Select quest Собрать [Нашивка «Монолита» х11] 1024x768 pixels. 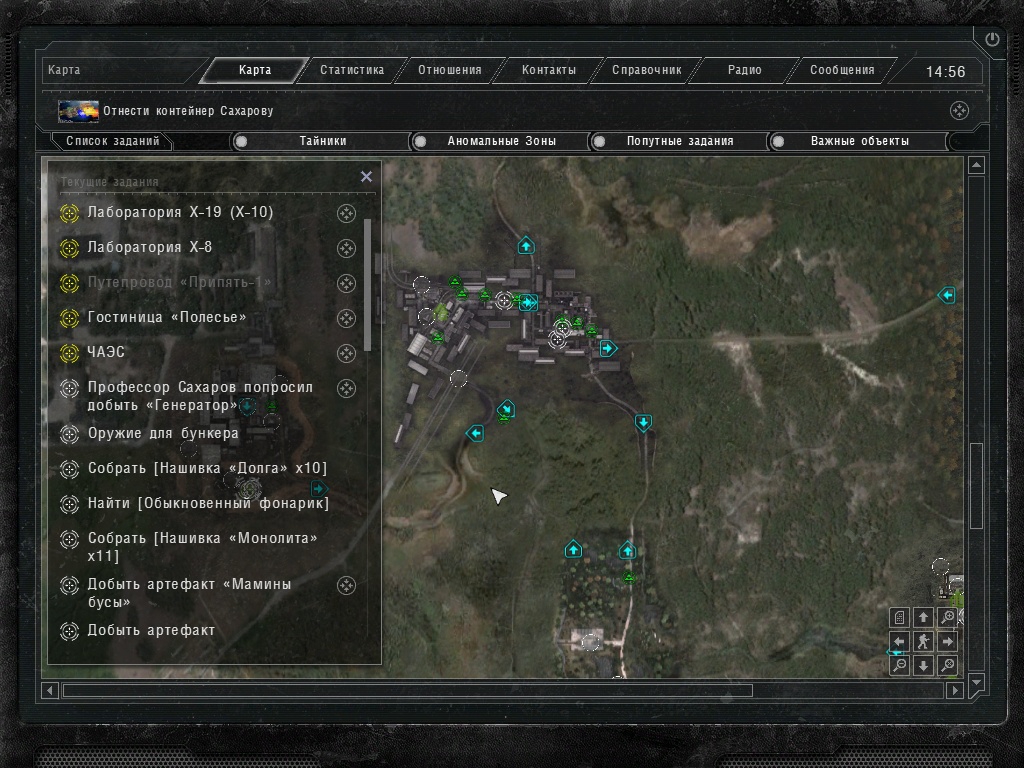click(x=202, y=547)
